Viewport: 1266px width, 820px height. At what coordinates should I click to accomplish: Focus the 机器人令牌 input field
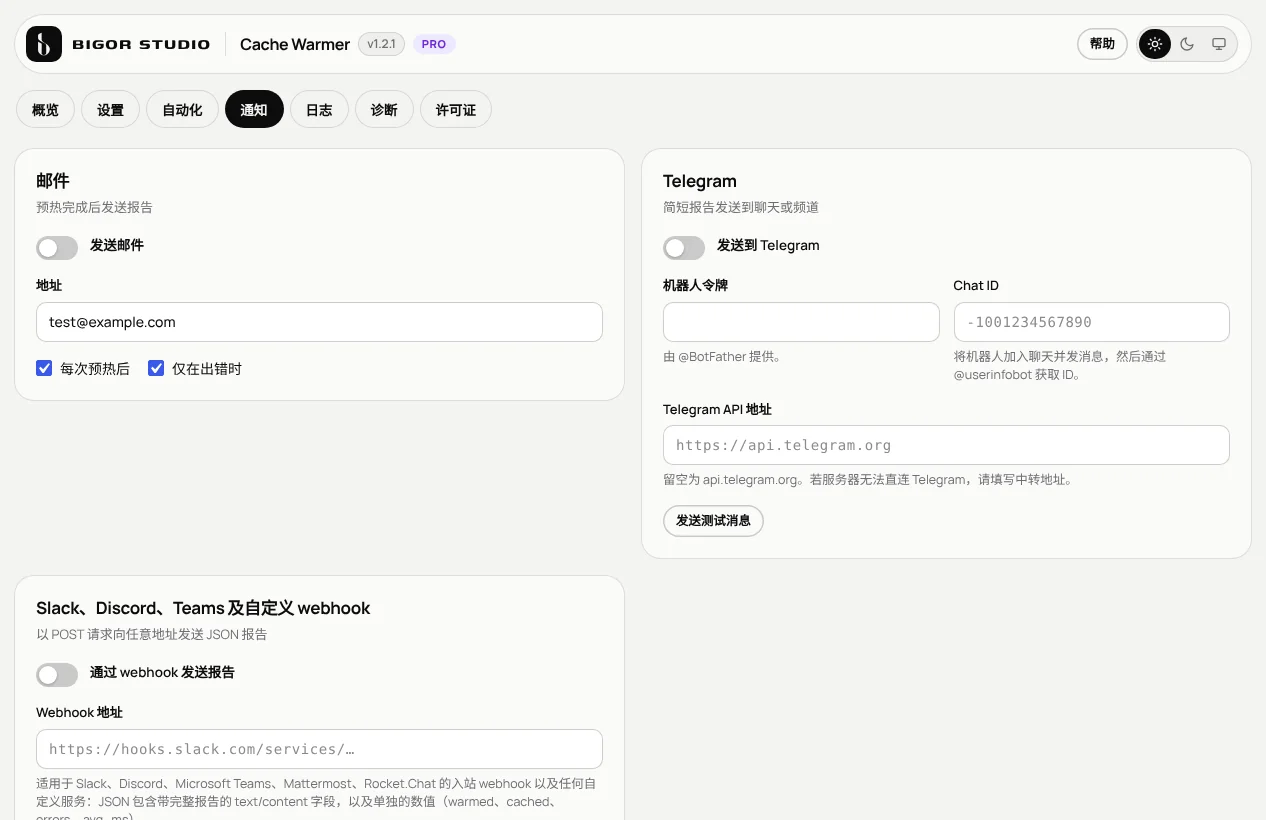click(x=801, y=322)
